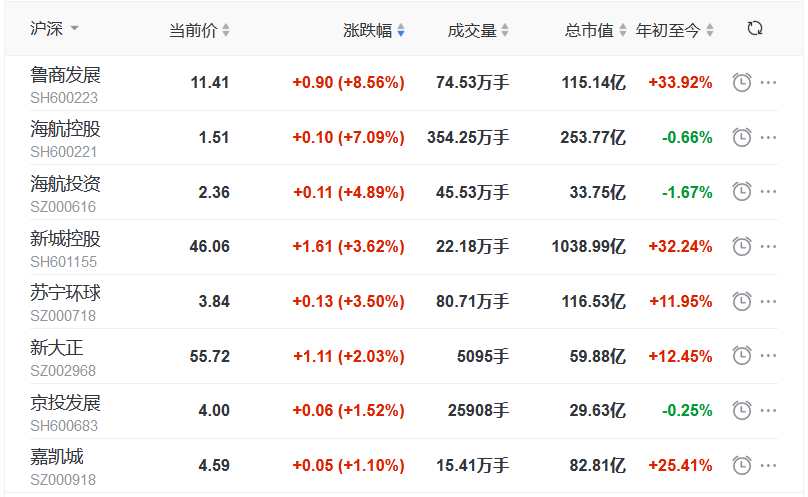
Task: Set price alert for 嘉凯城
Action: click(742, 465)
